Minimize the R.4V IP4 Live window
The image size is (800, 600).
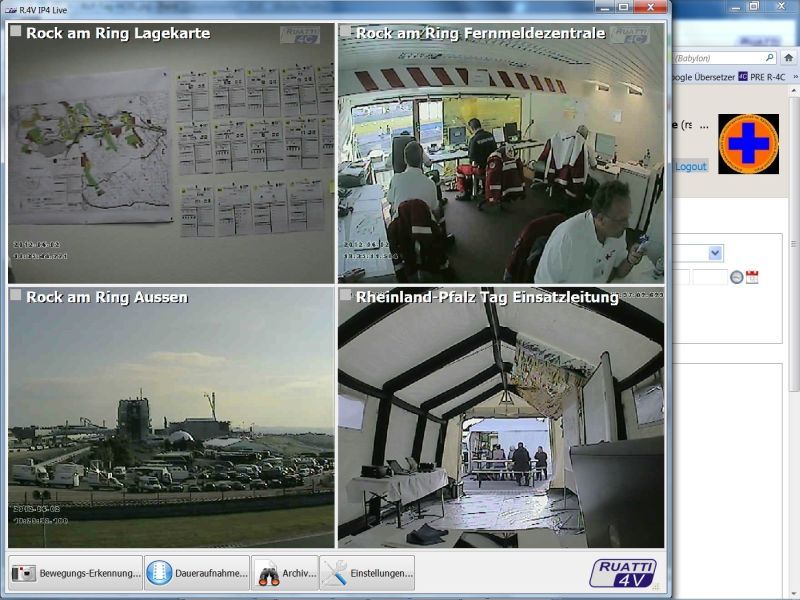click(605, 7)
